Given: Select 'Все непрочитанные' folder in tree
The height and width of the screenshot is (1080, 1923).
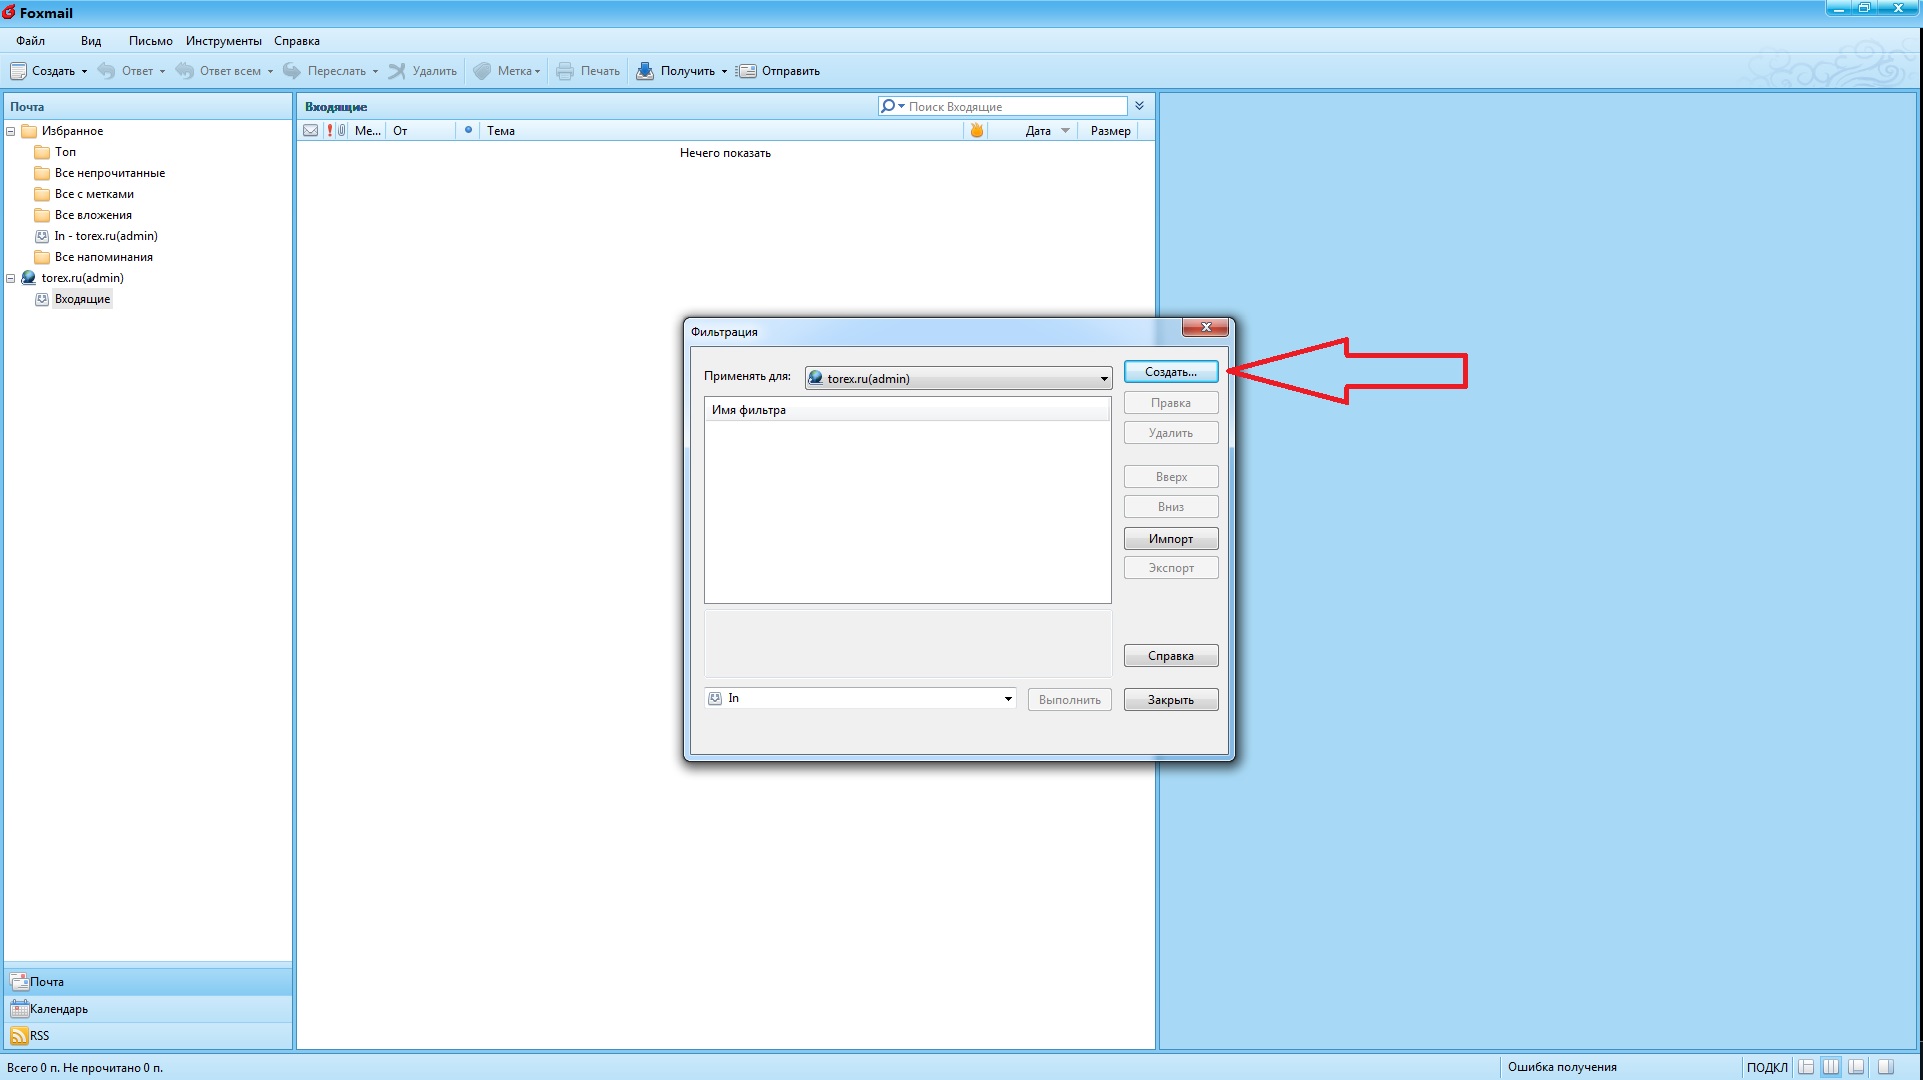Looking at the screenshot, I should [x=109, y=173].
